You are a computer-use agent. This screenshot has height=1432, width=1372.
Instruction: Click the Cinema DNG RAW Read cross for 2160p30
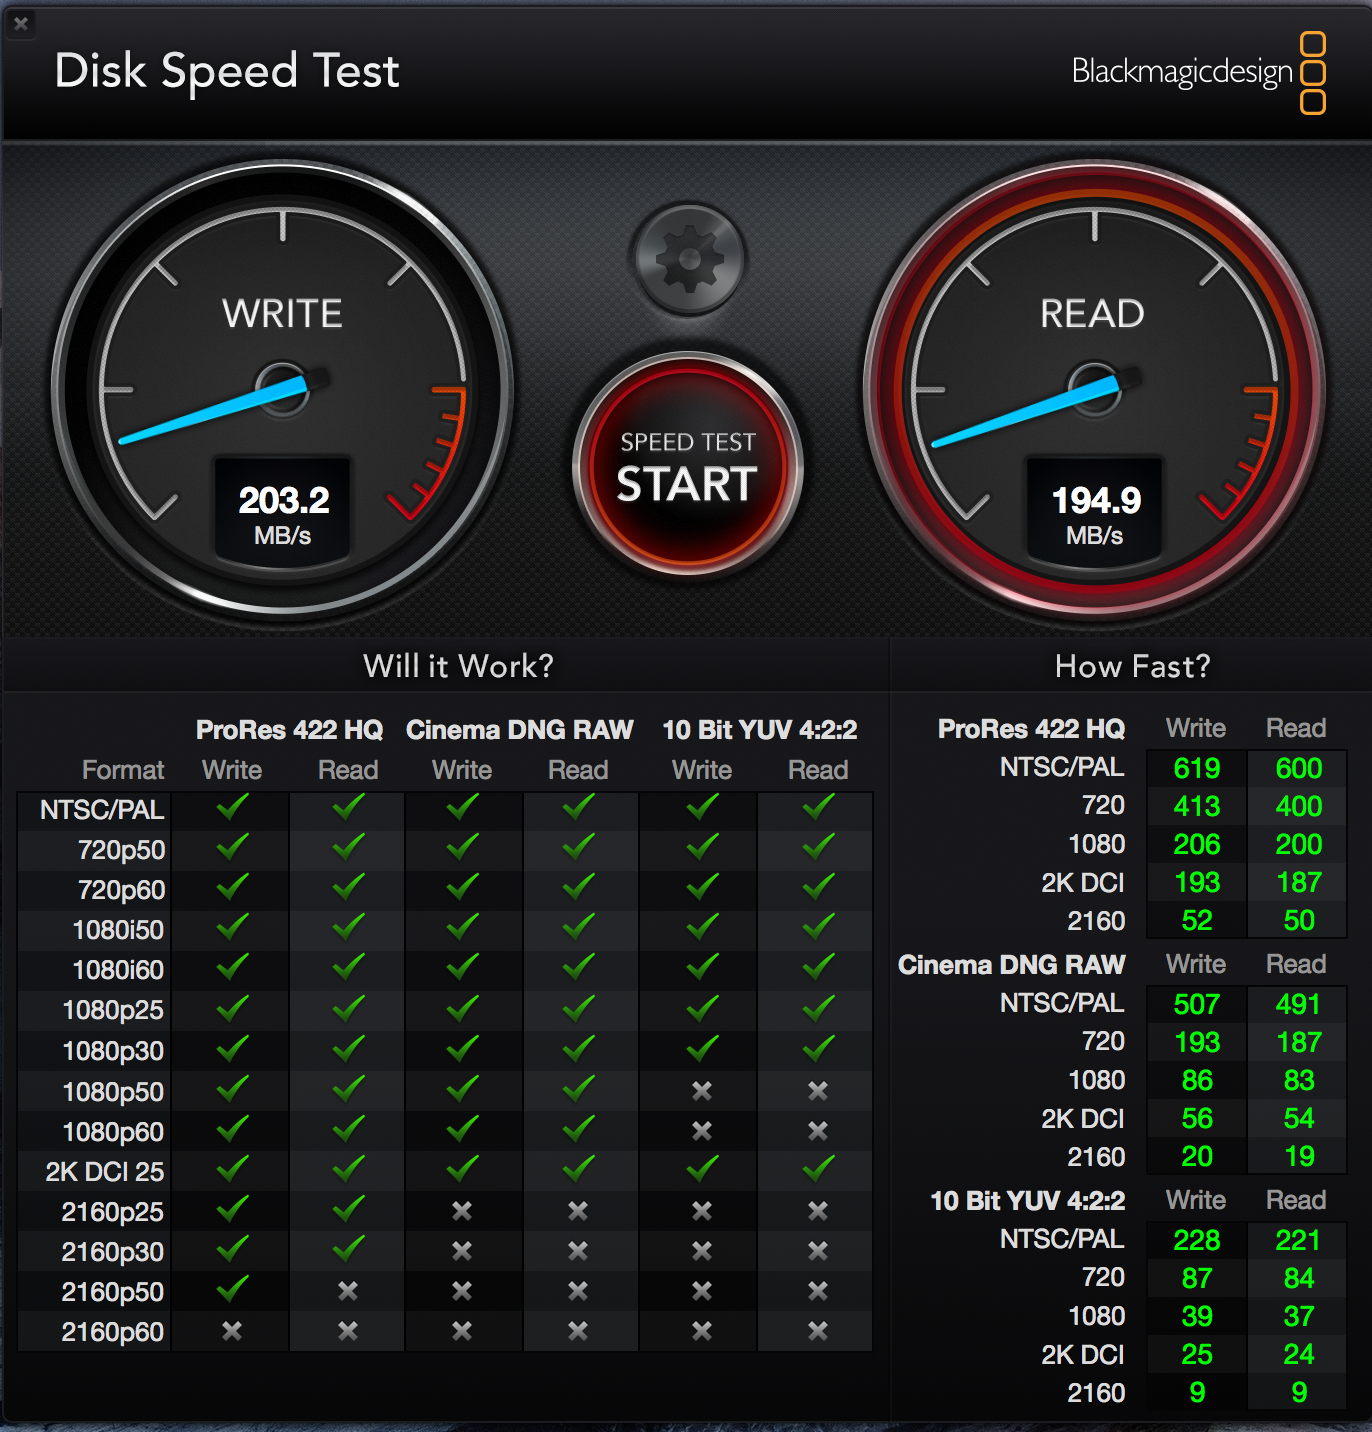pyautogui.click(x=578, y=1251)
